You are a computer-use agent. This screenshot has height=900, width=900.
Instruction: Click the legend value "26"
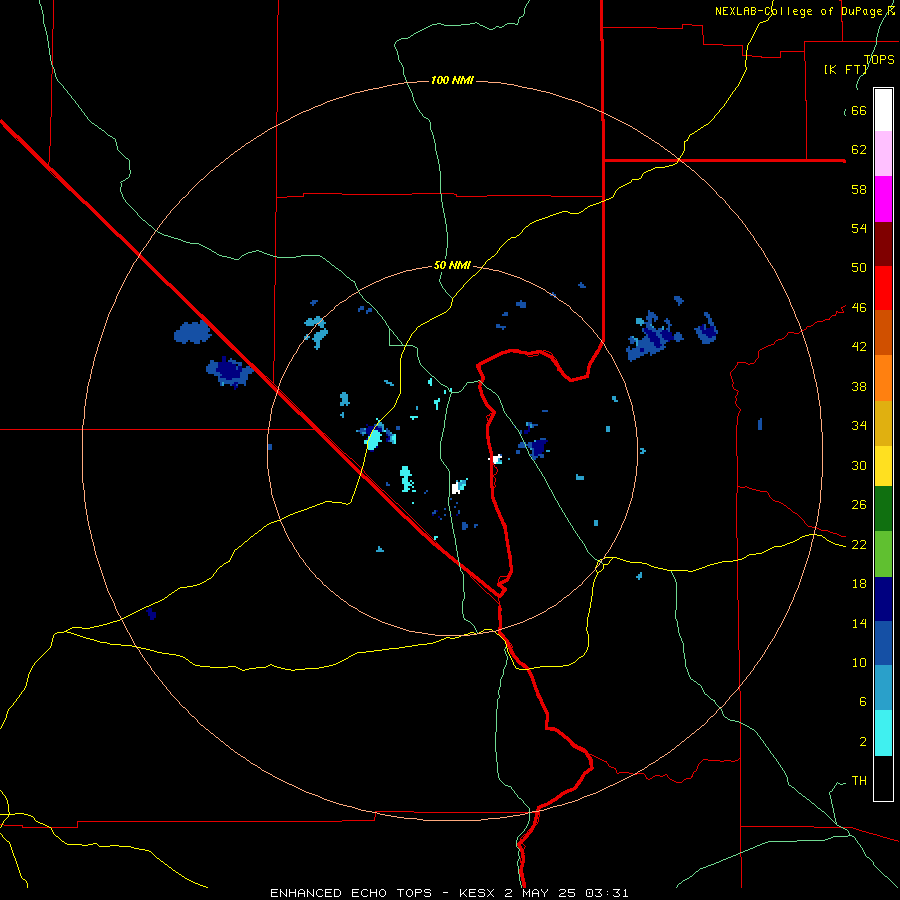coord(859,505)
